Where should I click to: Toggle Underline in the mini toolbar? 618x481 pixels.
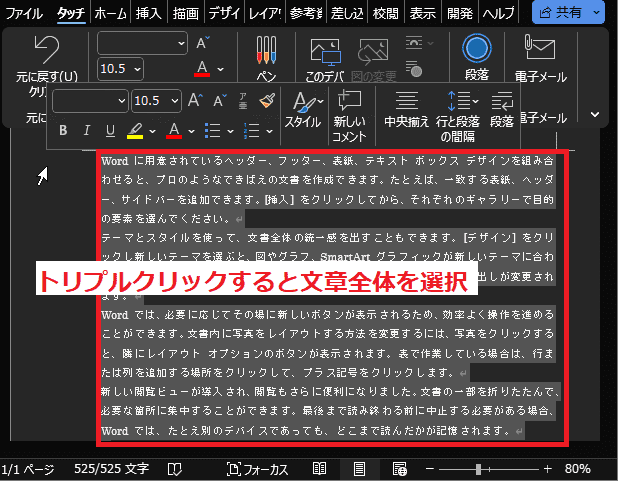coord(110,130)
